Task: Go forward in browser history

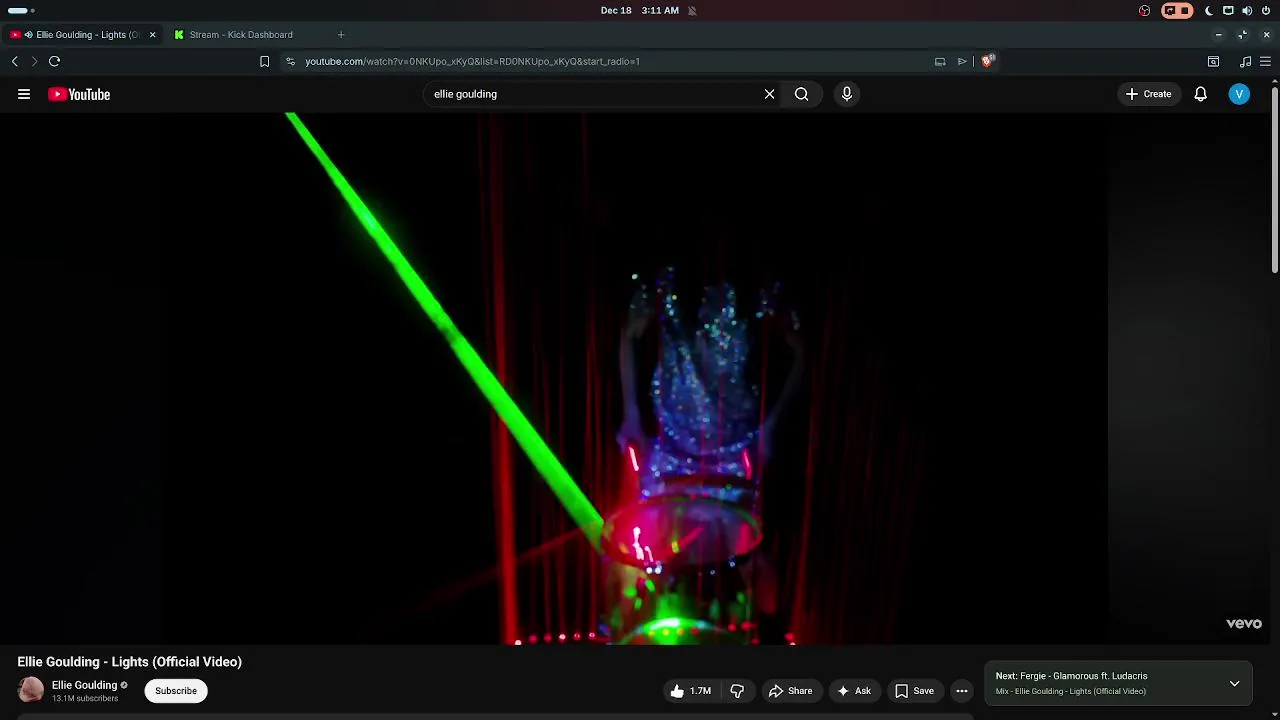Action: coord(34,61)
